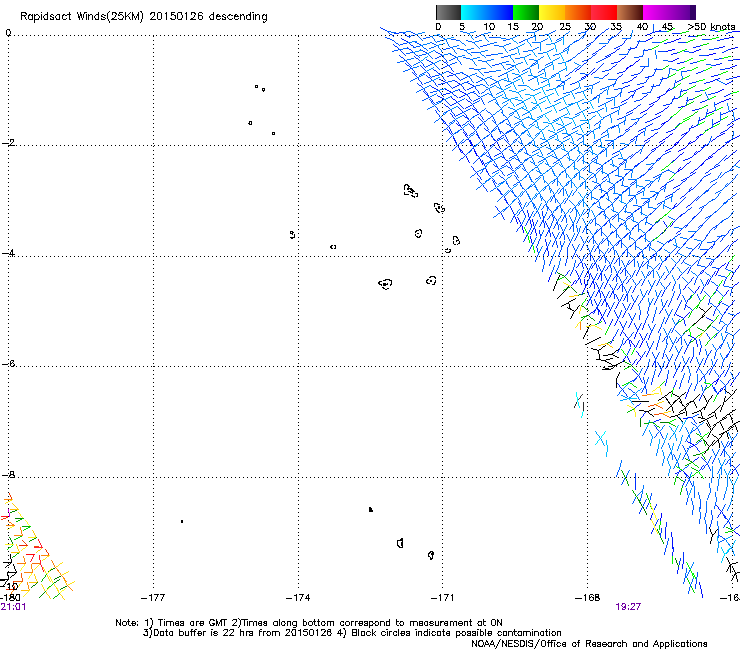
Task: Select the note "Black circles indicate possible contamination"
Action: [x=456, y=633]
